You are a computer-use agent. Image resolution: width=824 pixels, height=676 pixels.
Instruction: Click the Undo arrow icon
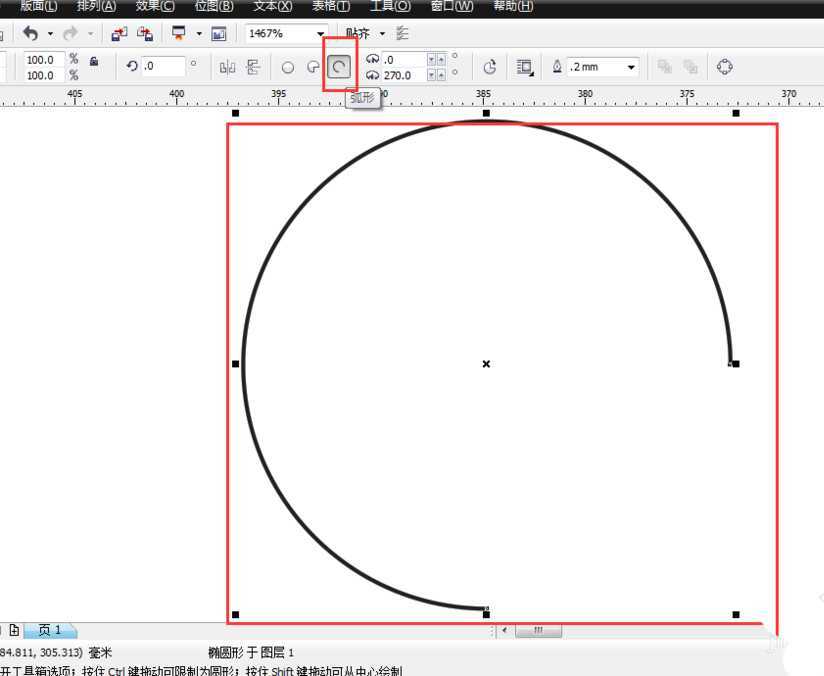(31, 33)
